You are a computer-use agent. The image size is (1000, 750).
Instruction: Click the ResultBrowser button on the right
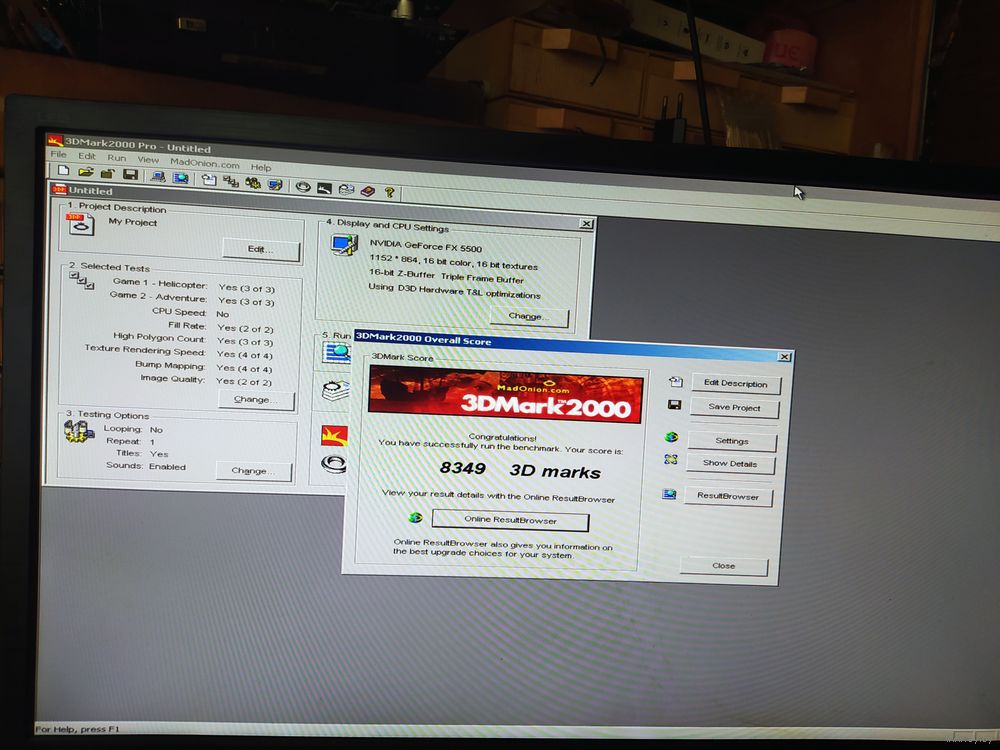[728, 496]
